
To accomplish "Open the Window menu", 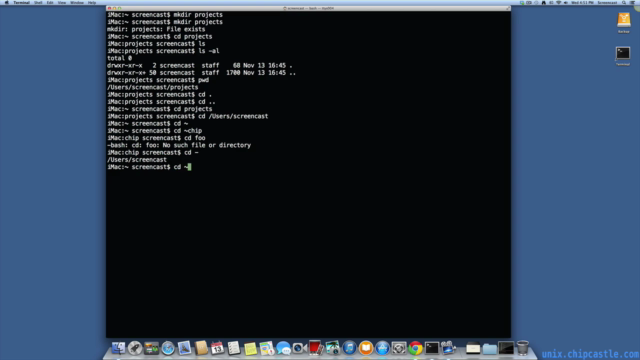I will [77, 3].
